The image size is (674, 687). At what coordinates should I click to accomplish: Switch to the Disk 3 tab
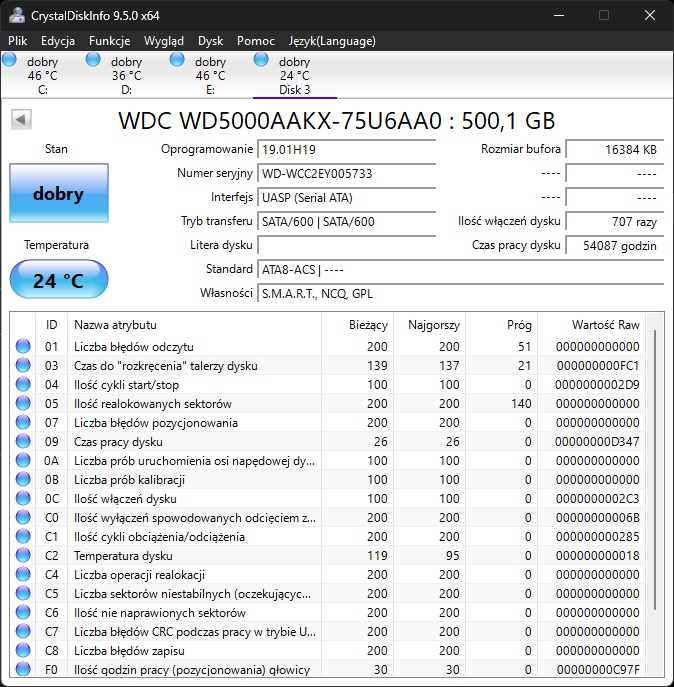point(294,75)
